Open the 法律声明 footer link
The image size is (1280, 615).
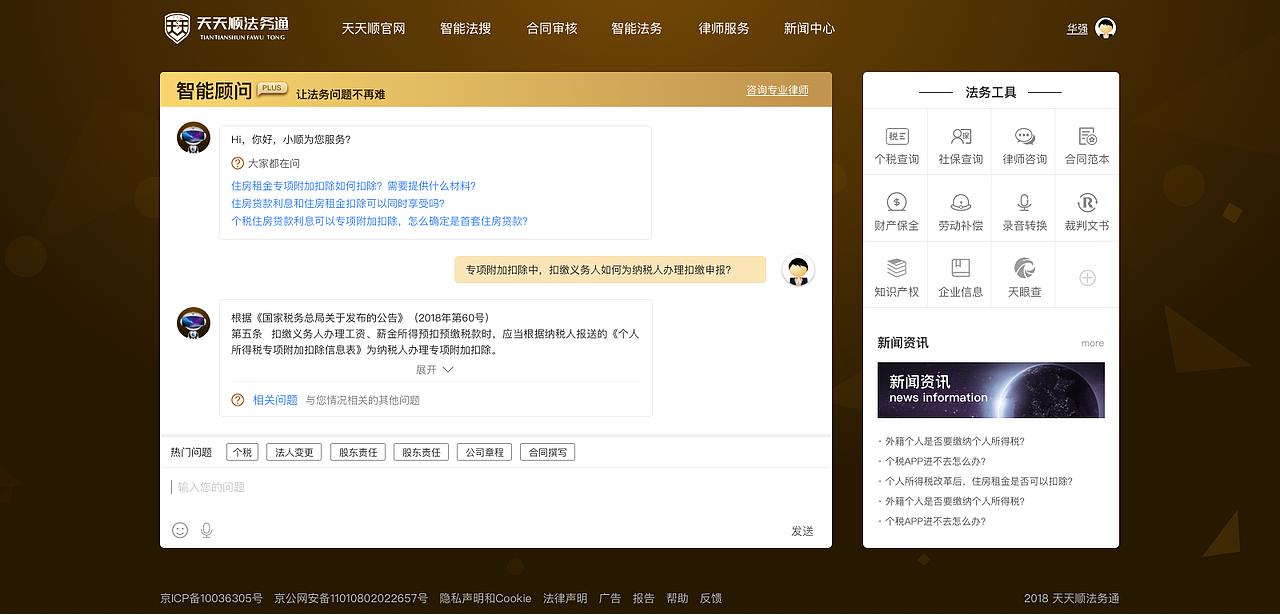pos(565,598)
